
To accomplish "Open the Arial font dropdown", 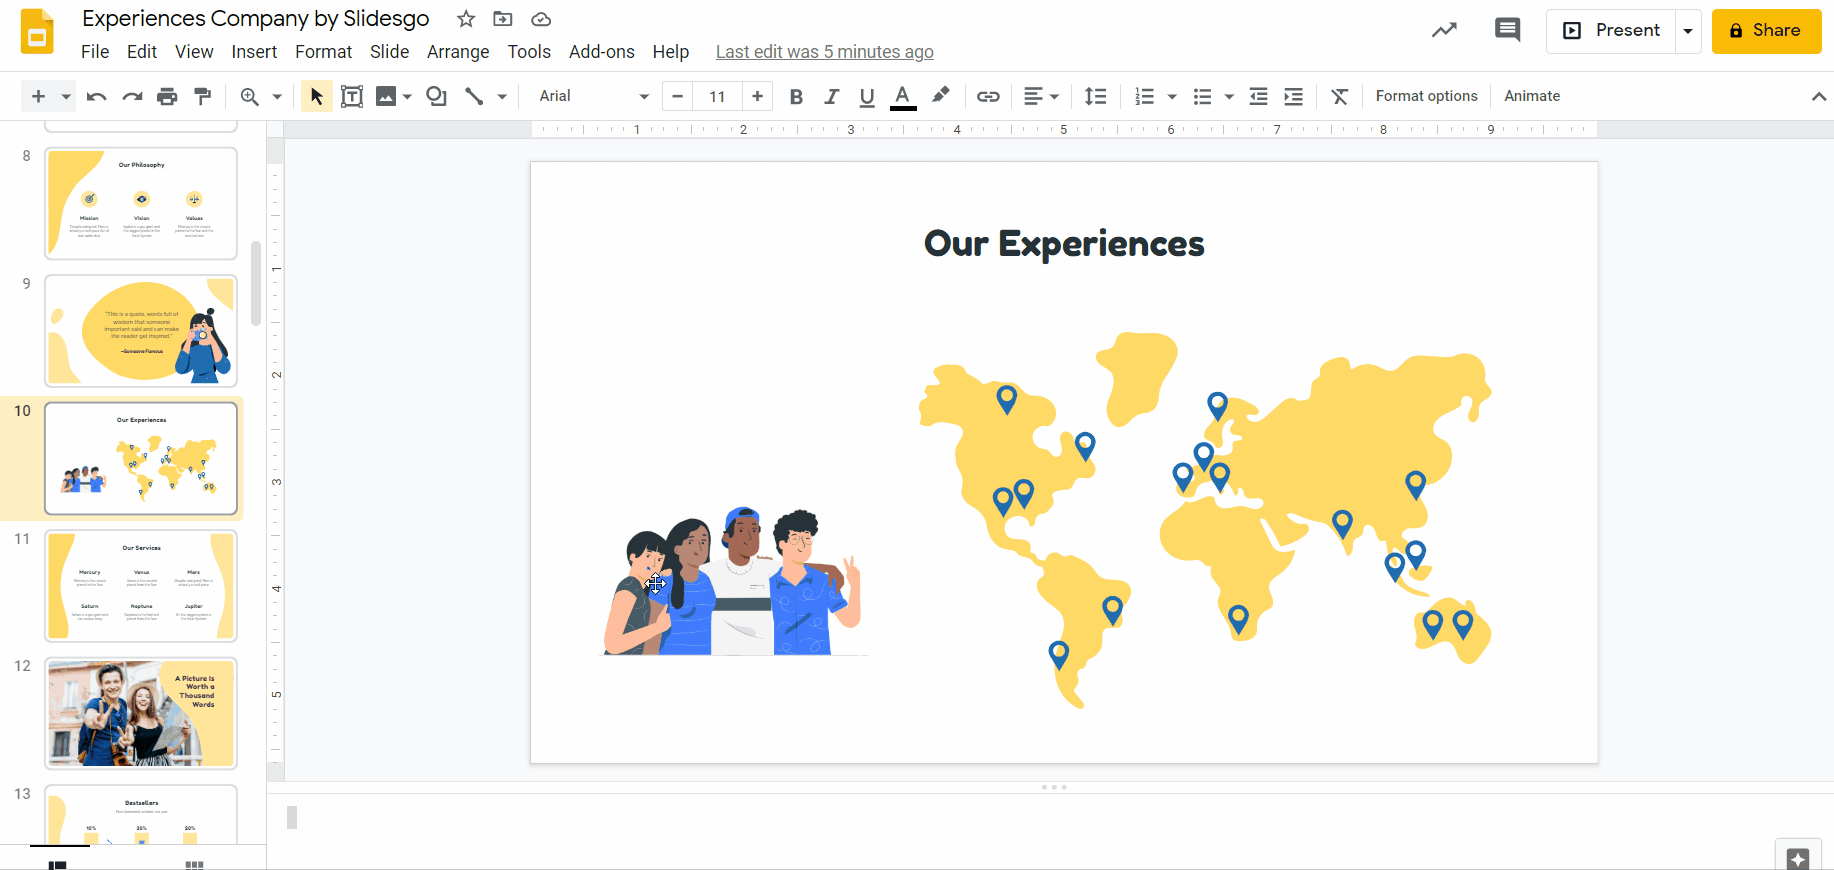I will click(594, 96).
